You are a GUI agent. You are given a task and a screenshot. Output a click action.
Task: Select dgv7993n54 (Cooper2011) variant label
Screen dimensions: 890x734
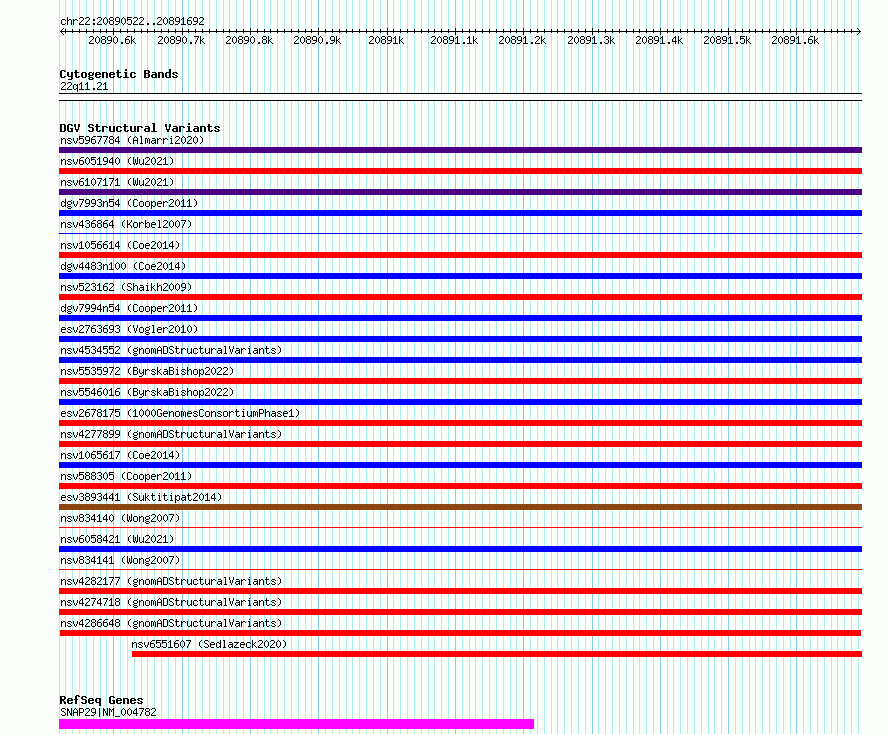(x=129, y=203)
